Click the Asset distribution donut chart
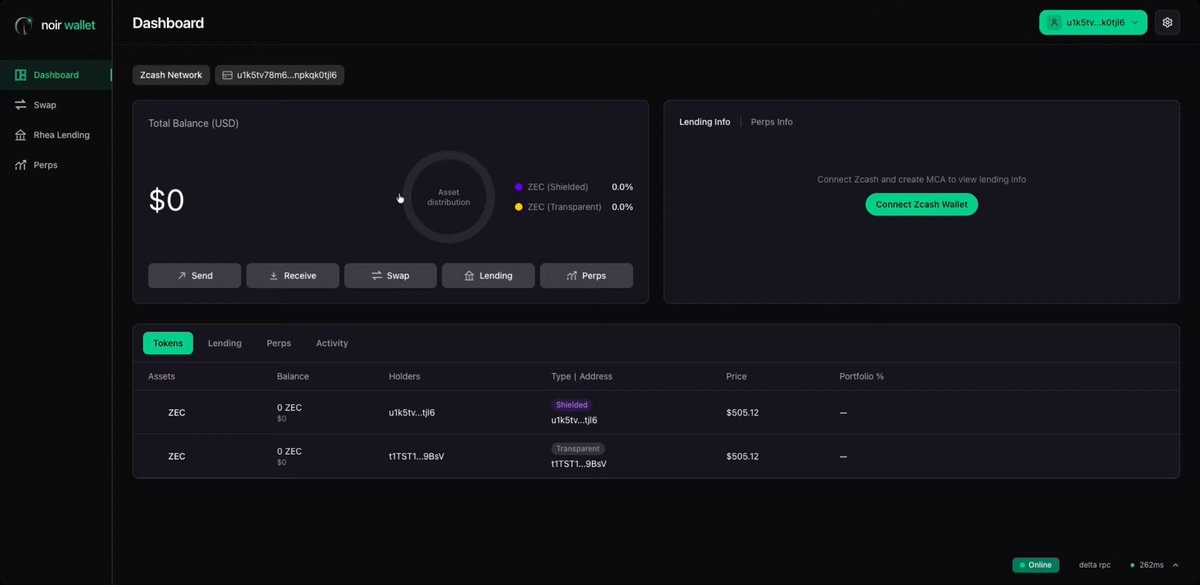 [x=449, y=197]
